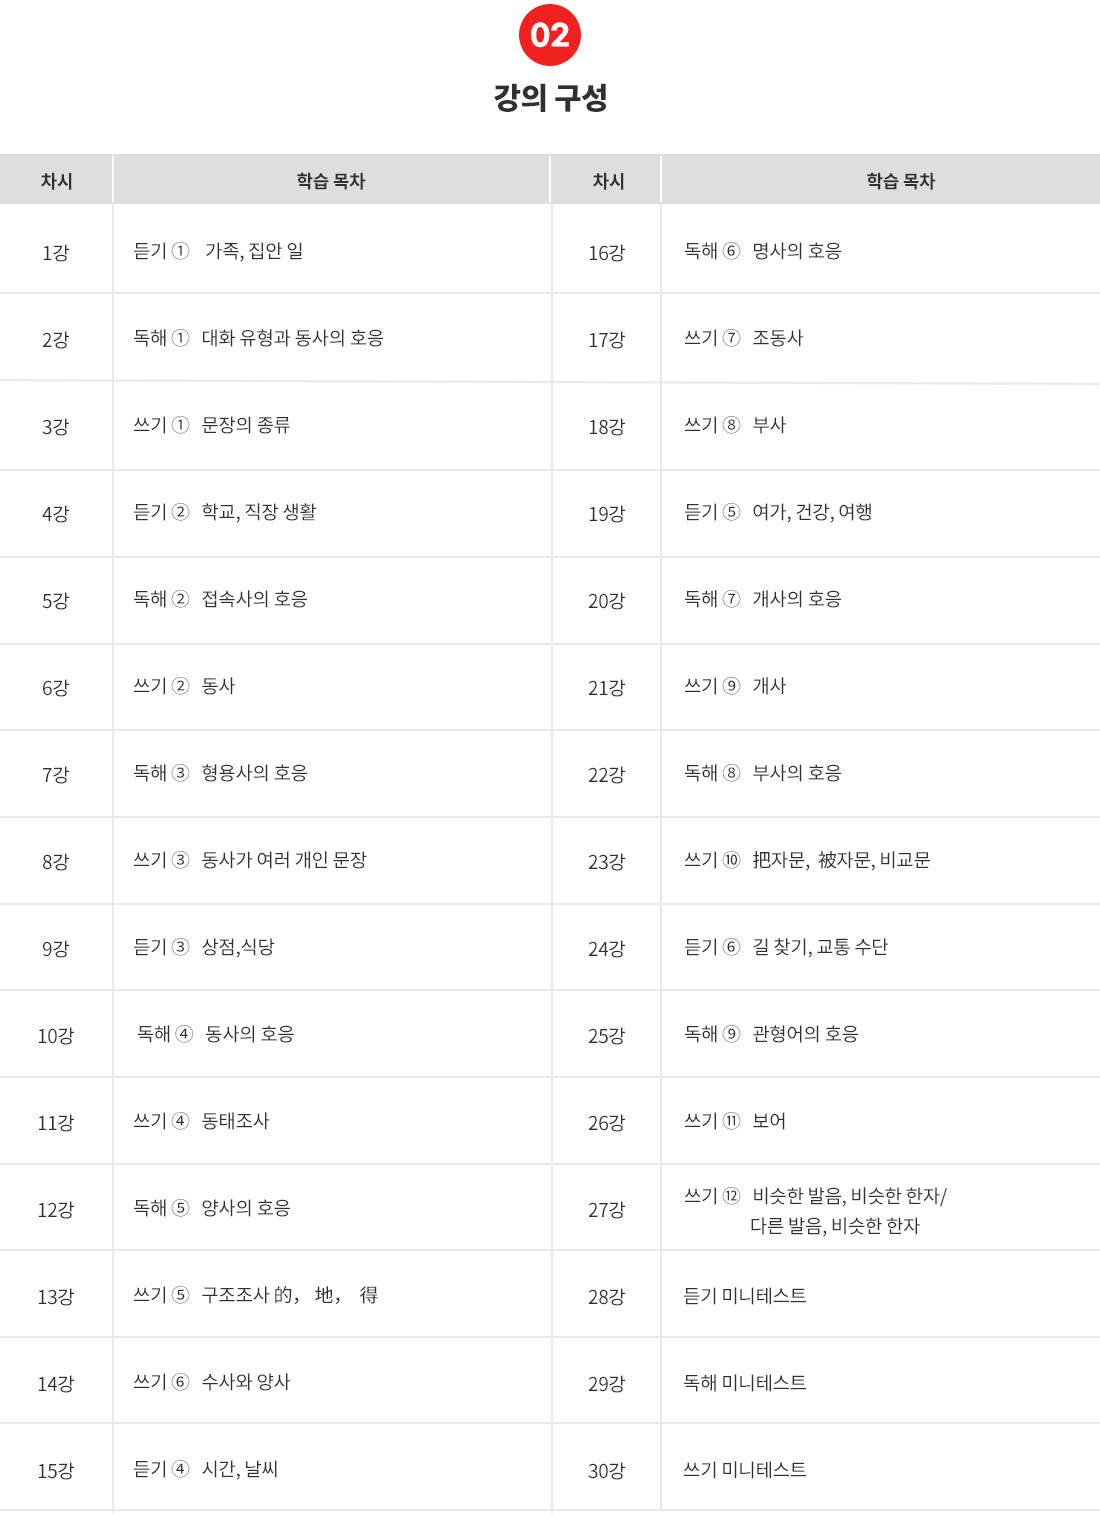Select 듣기 ⑥ 길 찾기, 교통 수단
The image size is (1100, 1515).
[x=786, y=947]
